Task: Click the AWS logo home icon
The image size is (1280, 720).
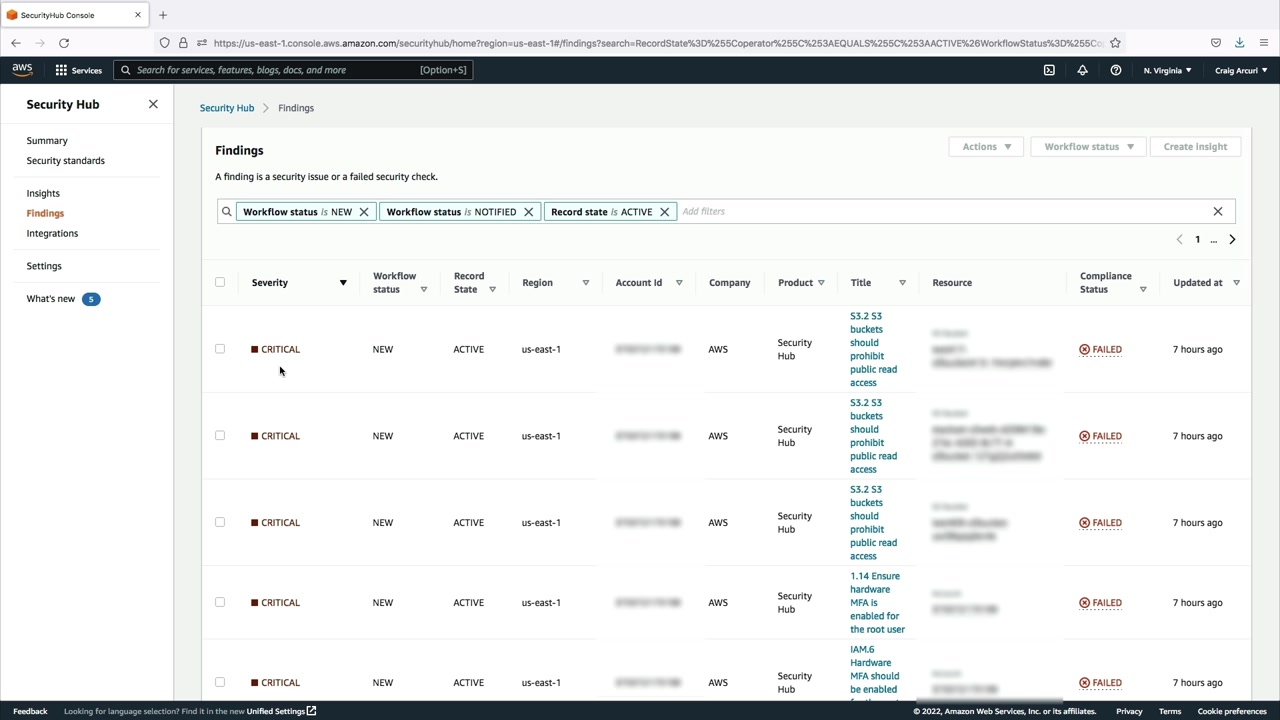Action: click(x=22, y=70)
